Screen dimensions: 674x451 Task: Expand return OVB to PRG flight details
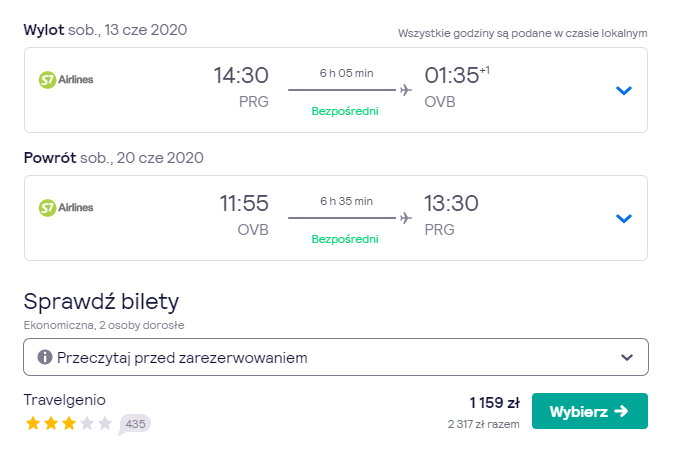point(623,218)
